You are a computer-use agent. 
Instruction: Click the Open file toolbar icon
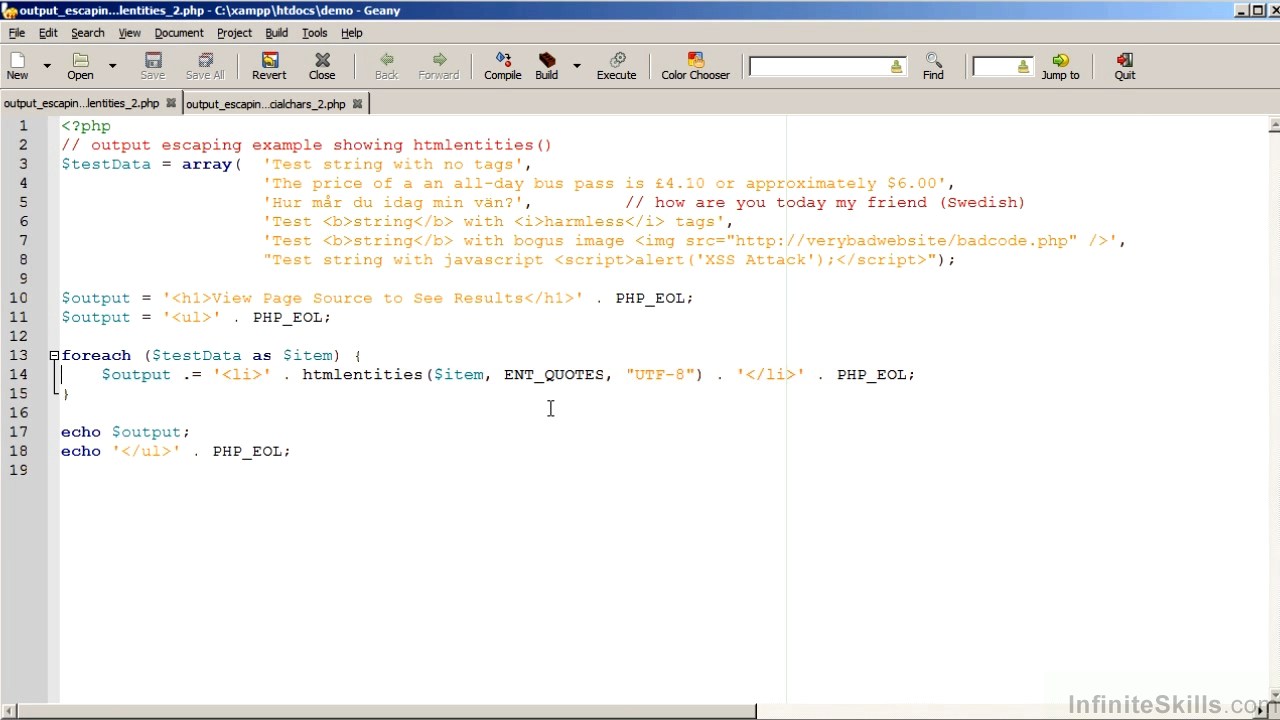[80, 66]
